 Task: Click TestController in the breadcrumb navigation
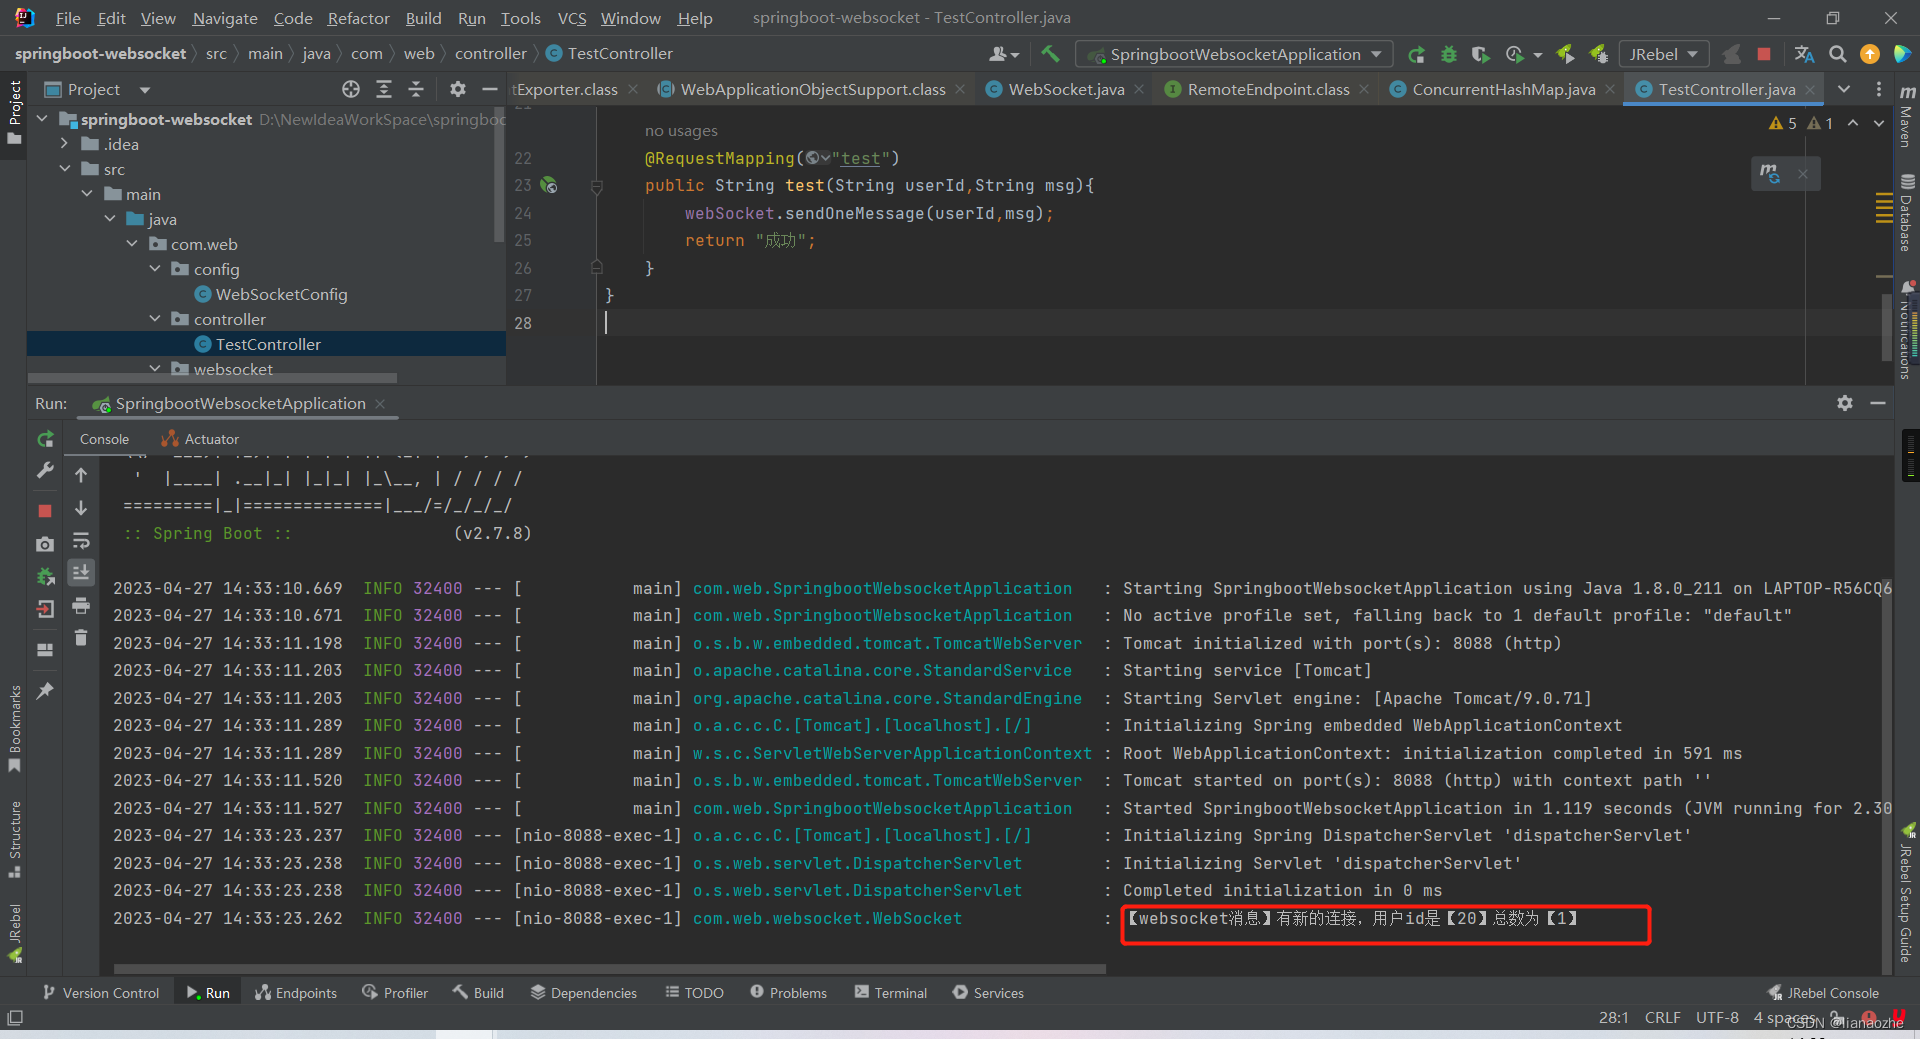tap(619, 53)
